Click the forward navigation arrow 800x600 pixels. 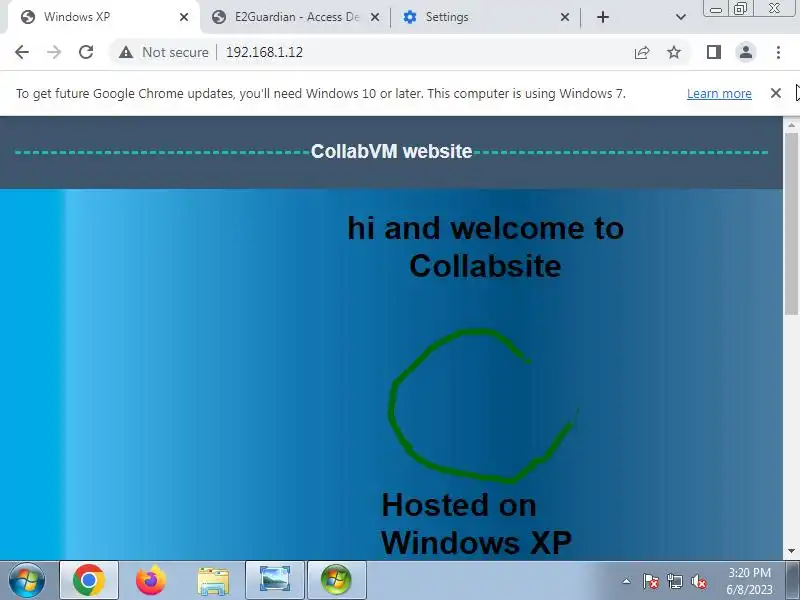[54, 52]
